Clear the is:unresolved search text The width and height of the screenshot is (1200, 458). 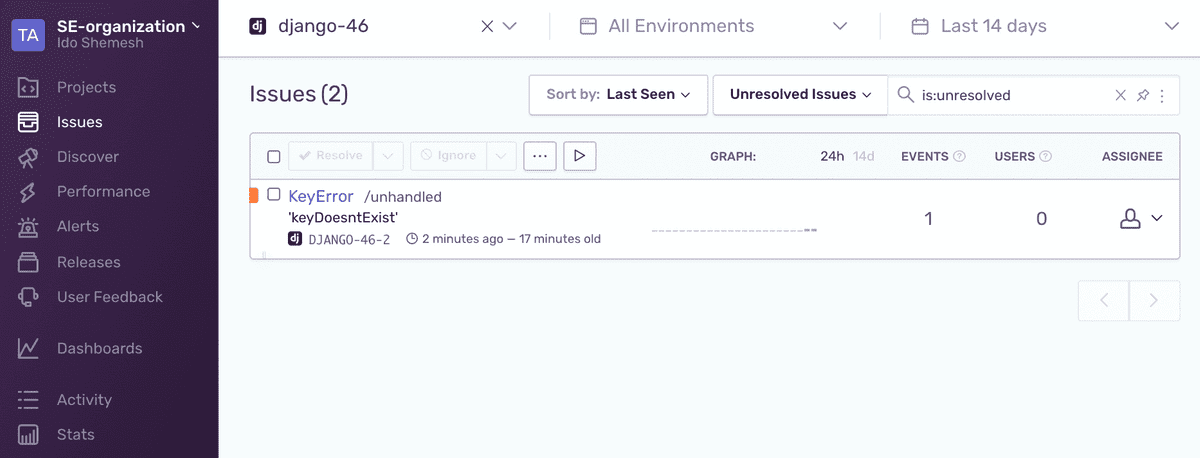1121,95
